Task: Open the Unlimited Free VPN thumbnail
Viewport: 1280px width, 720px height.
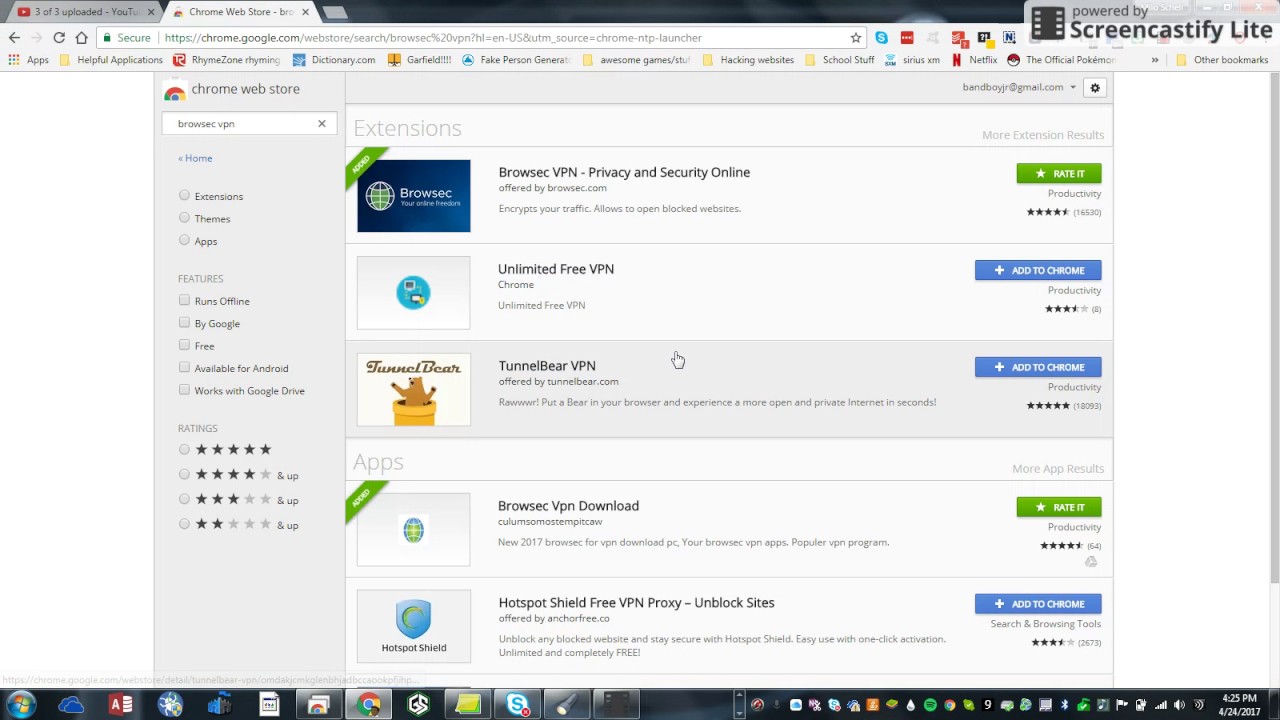Action: (414, 293)
